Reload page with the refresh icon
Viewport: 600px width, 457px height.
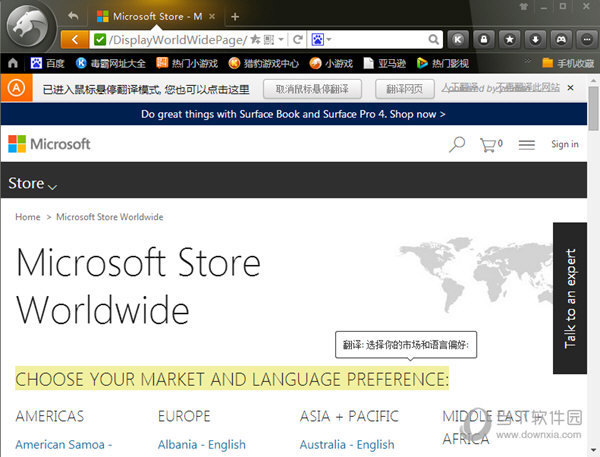pyautogui.click(x=298, y=40)
